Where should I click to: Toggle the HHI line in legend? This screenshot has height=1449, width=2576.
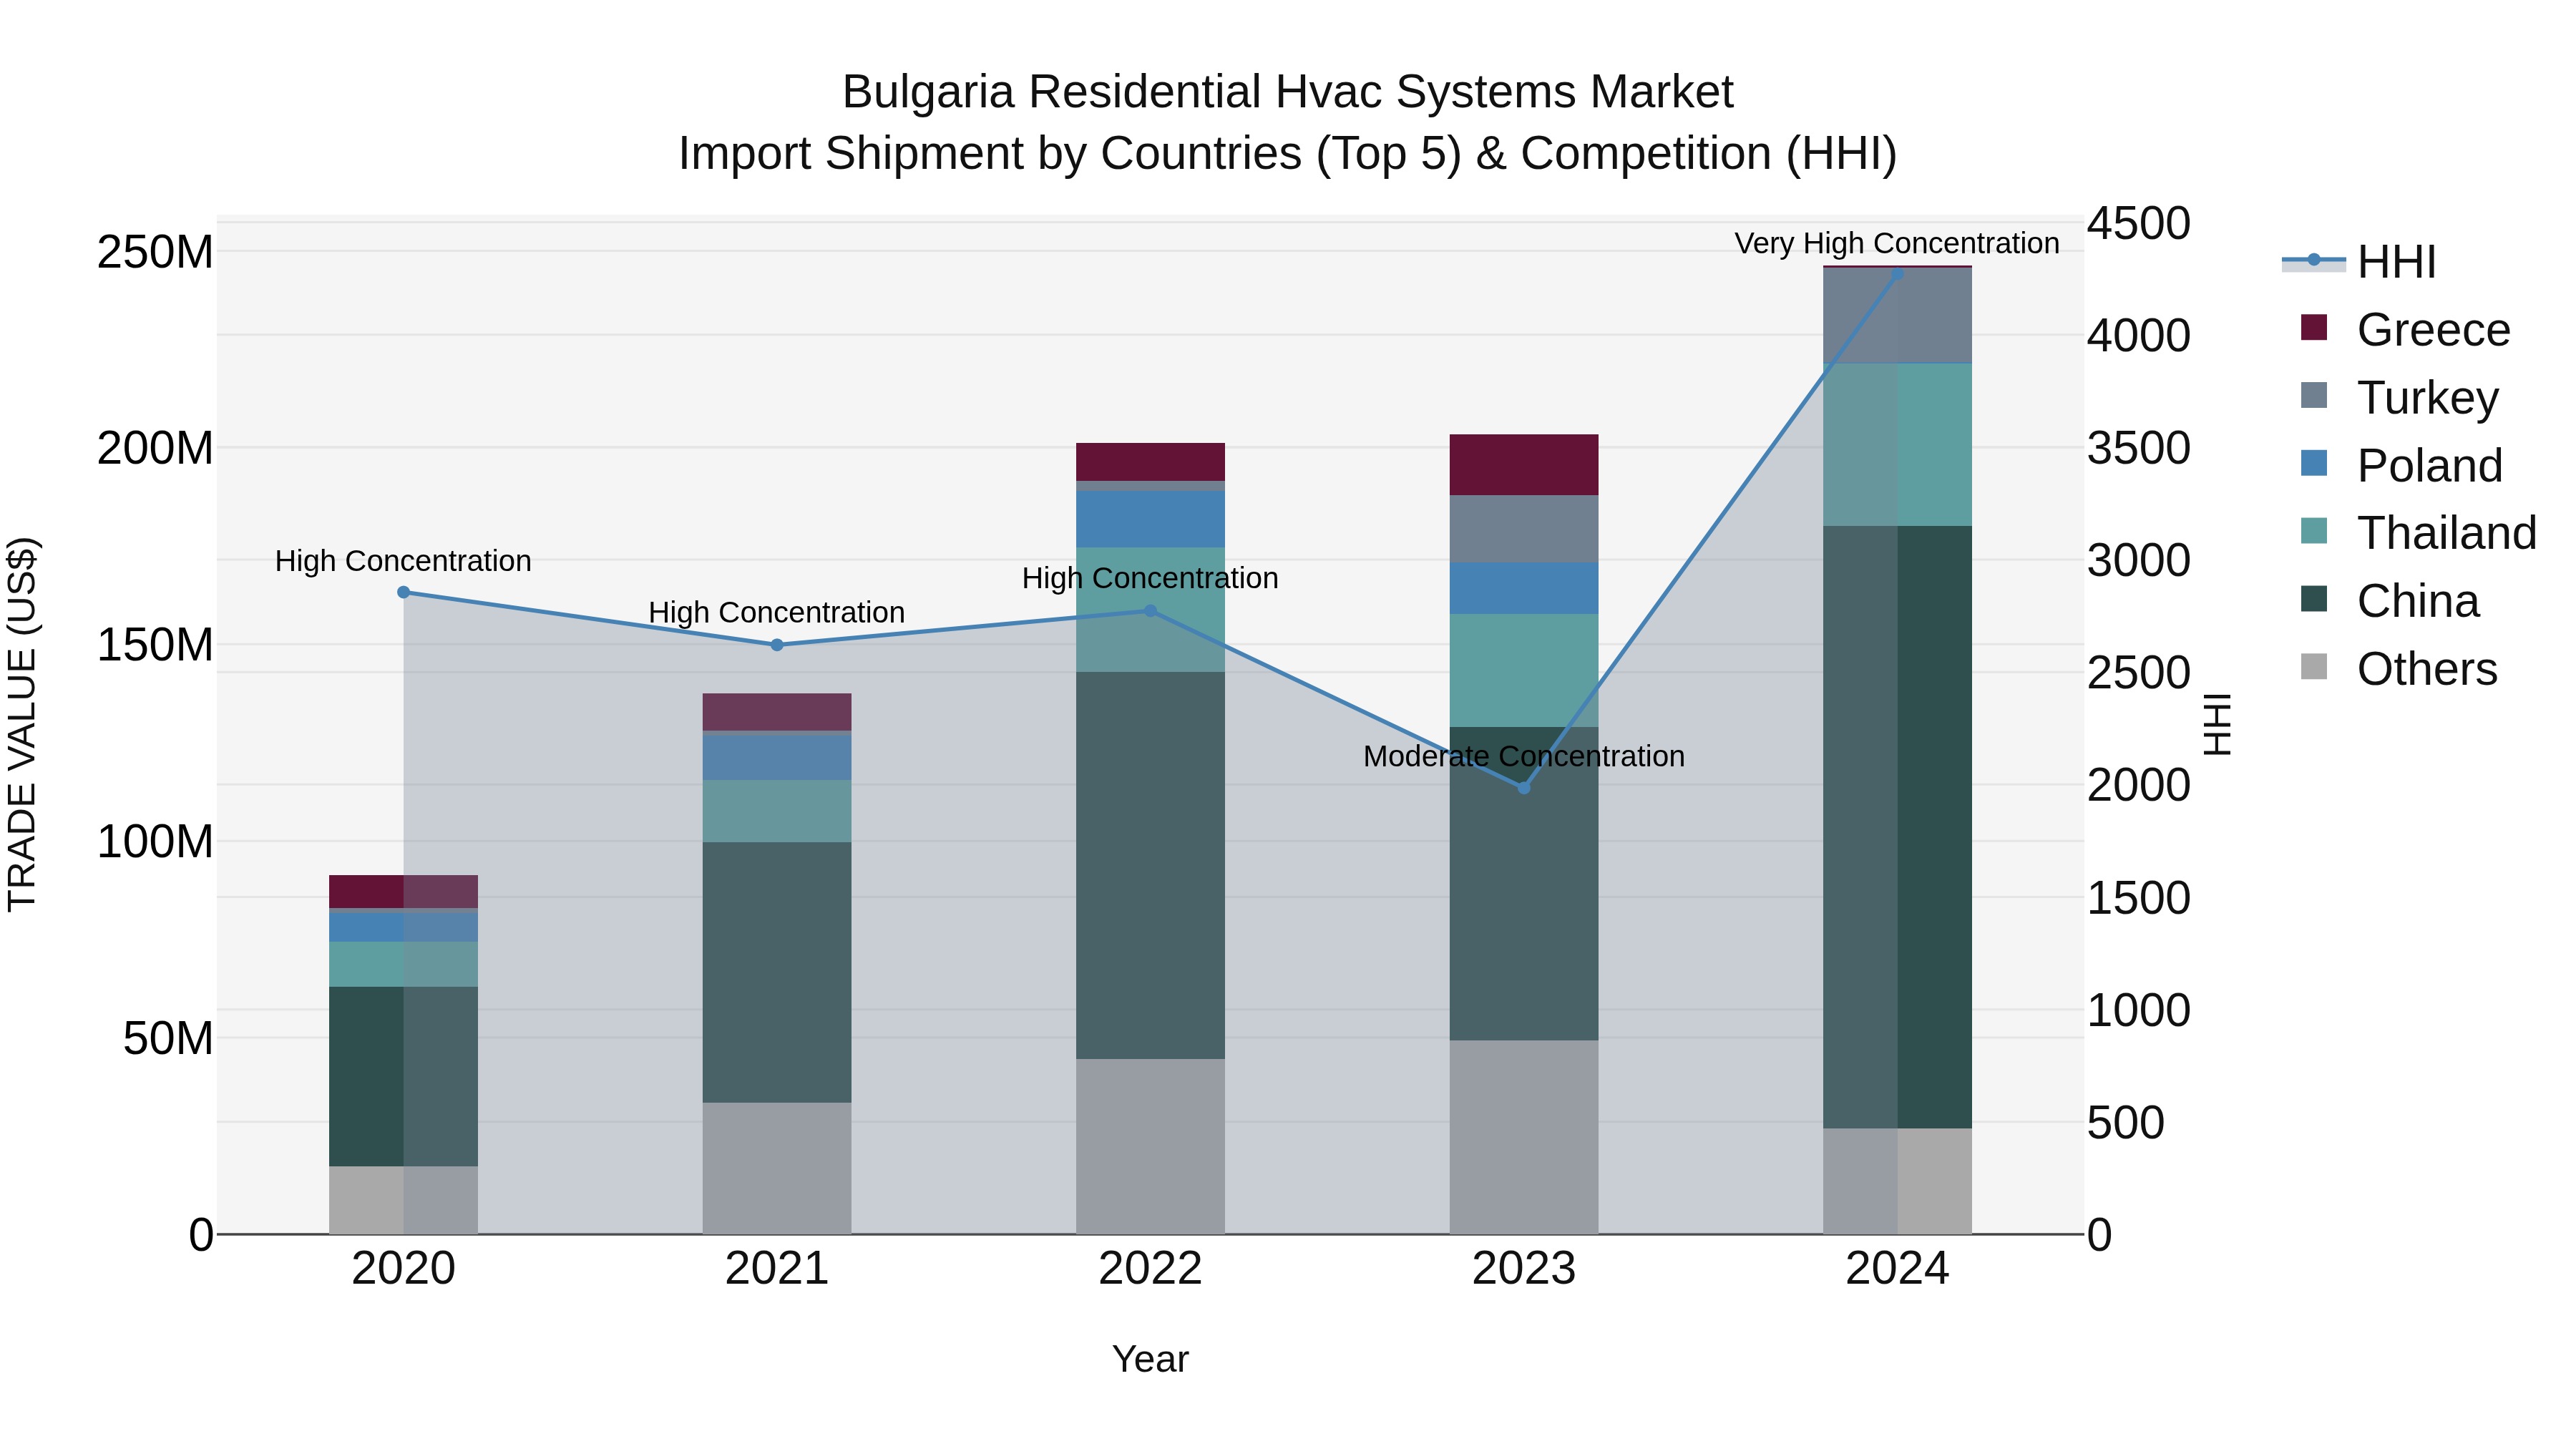[2359, 262]
